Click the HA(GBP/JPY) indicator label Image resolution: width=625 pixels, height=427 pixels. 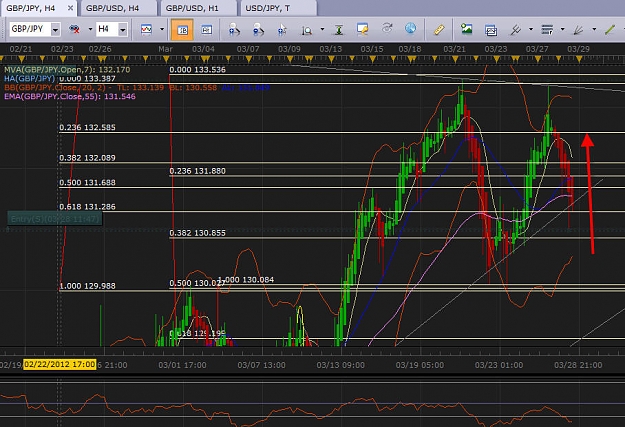coord(29,79)
